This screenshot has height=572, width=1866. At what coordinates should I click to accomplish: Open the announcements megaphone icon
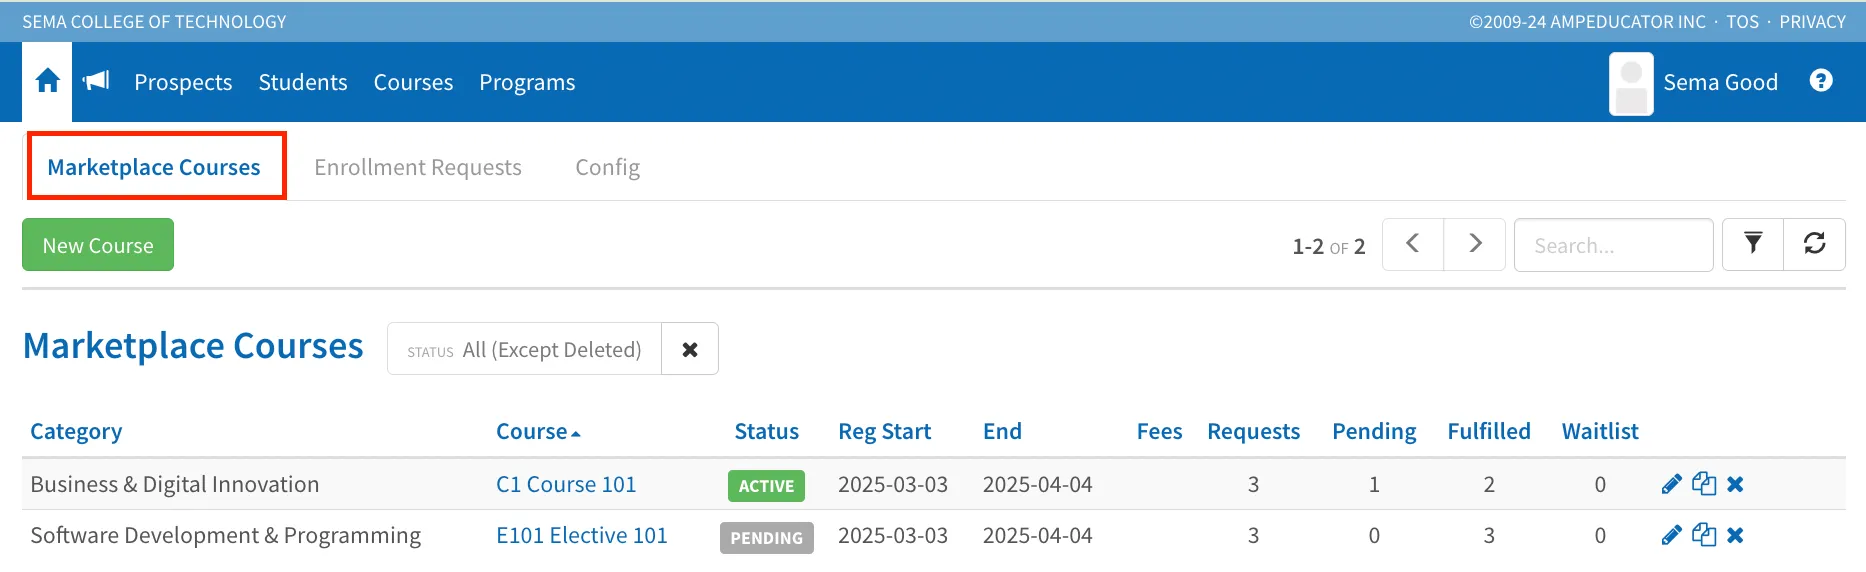[96, 81]
